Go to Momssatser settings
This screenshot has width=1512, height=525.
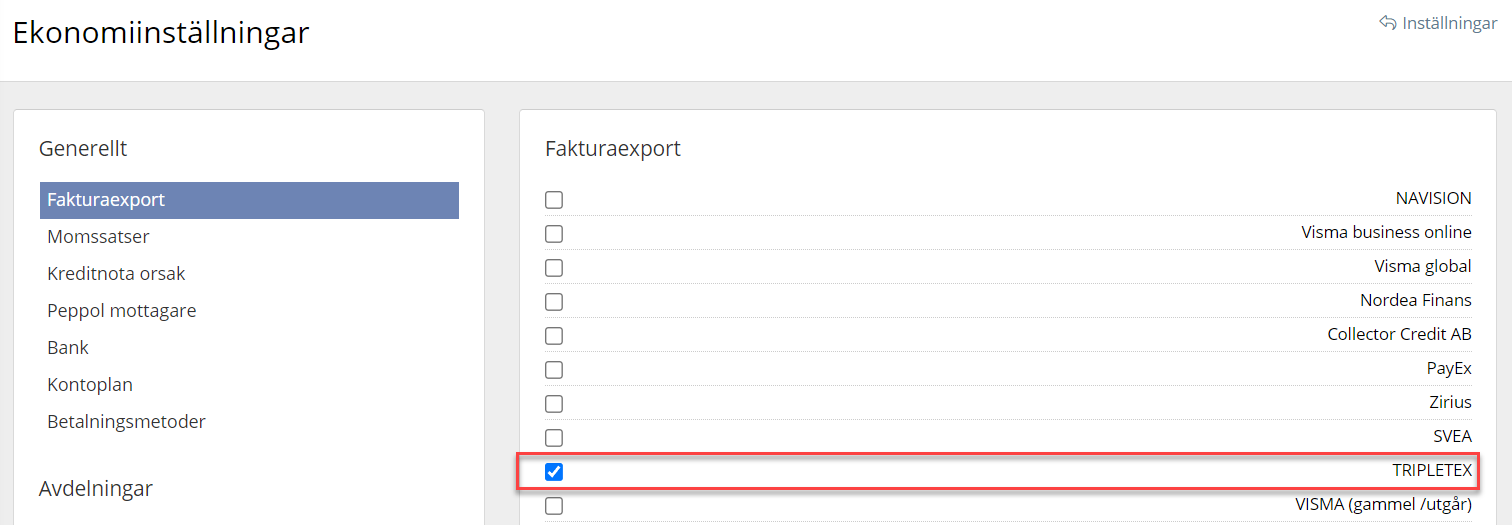click(98, 237)
